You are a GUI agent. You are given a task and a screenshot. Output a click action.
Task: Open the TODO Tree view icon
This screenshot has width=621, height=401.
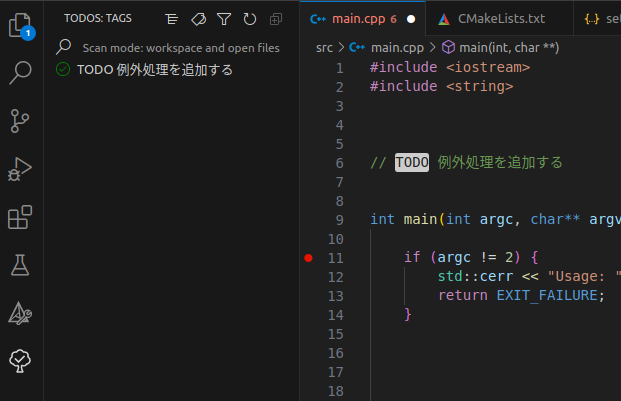coord(20,361)
